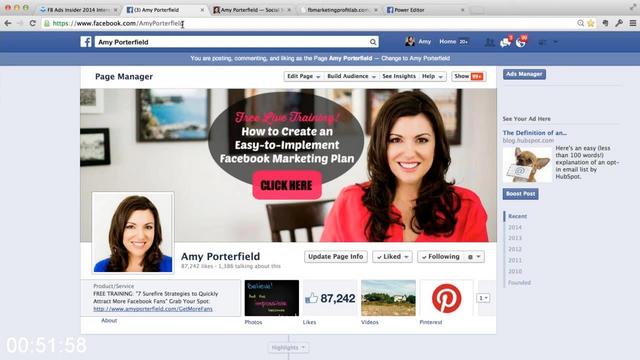Jump to Recent in timeline

click(x=517, y=216)
